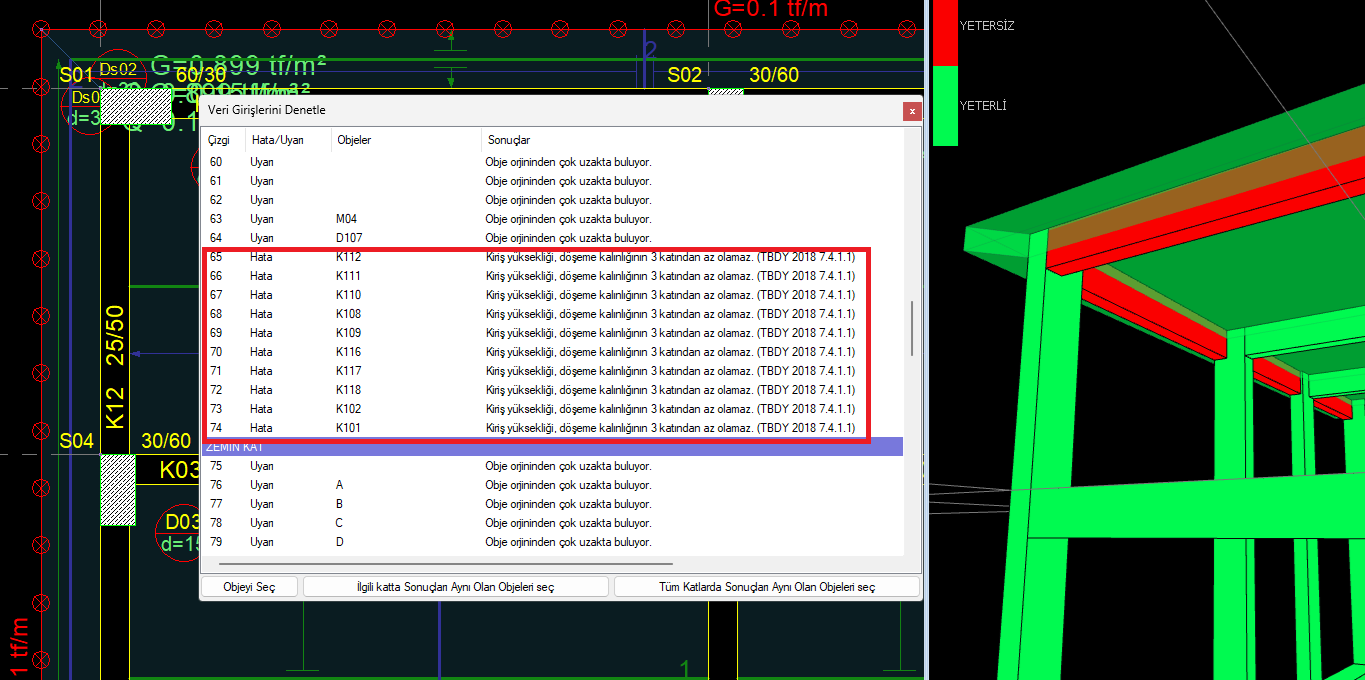
Task: Sort by the Çizgi column header
Action: click(x=219, y=140)
